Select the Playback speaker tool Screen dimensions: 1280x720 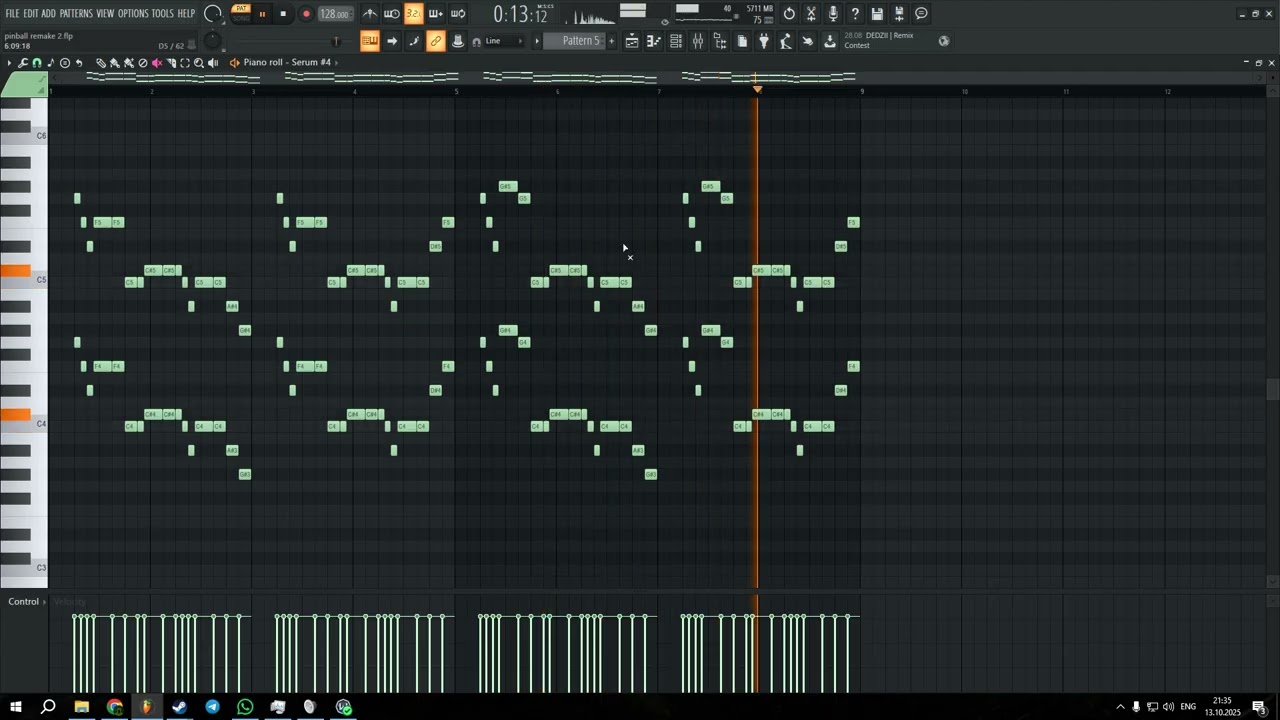coord(213,62)
